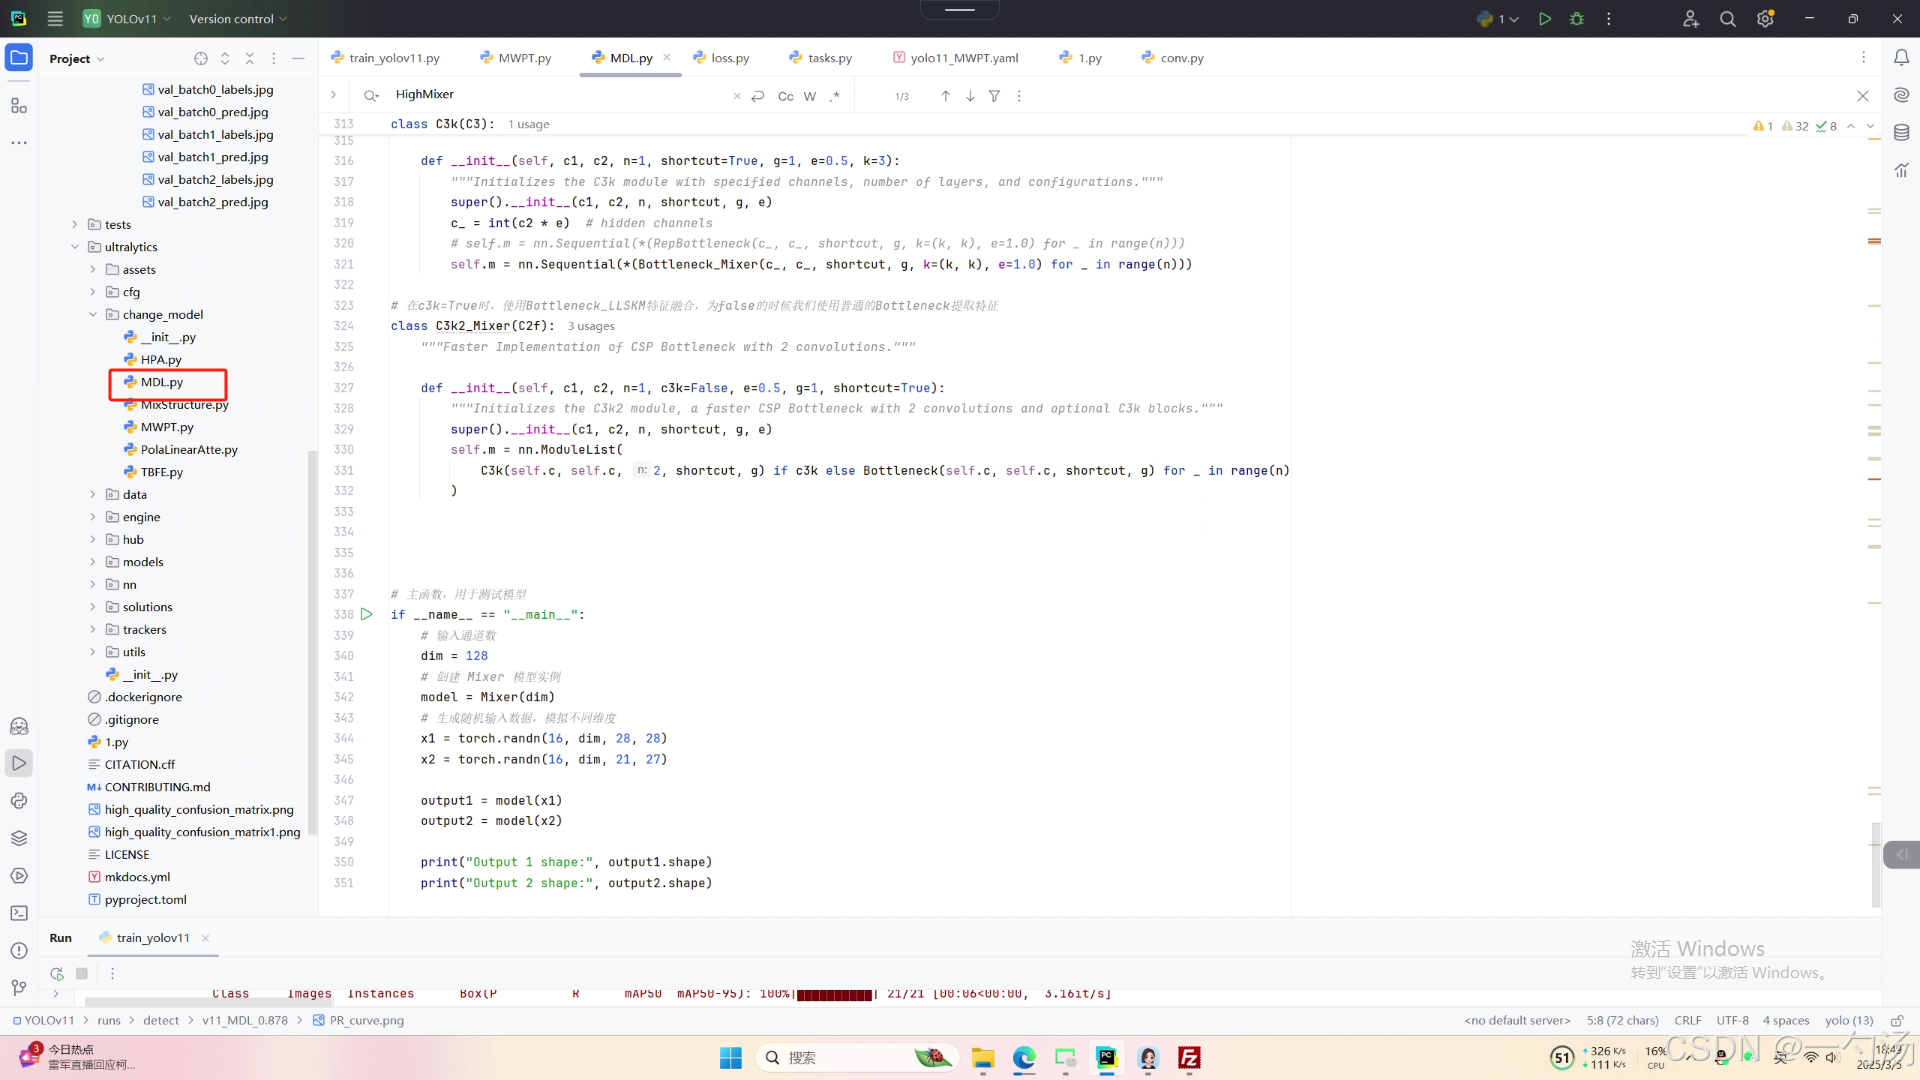This screenshot has width=1920, height=1080.
Task: Click the Search Everywhere magnifier icon
Action: point(1727,19)
